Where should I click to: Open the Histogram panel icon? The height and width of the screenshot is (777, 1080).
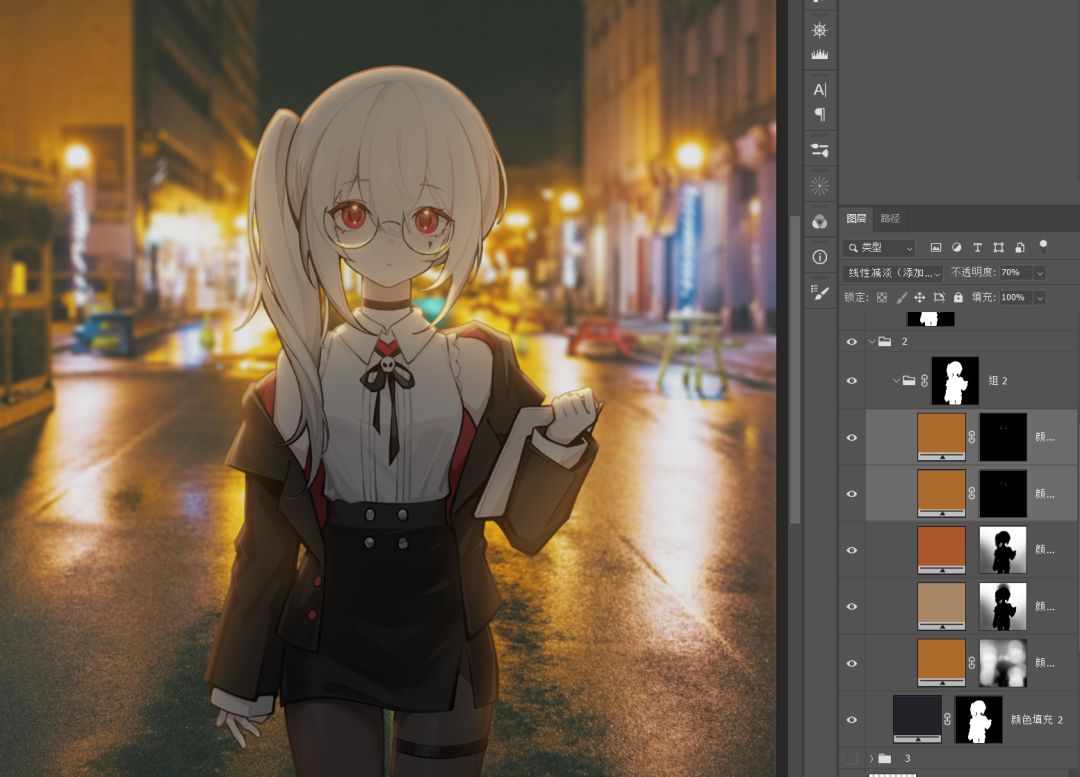tap(820, 54)
